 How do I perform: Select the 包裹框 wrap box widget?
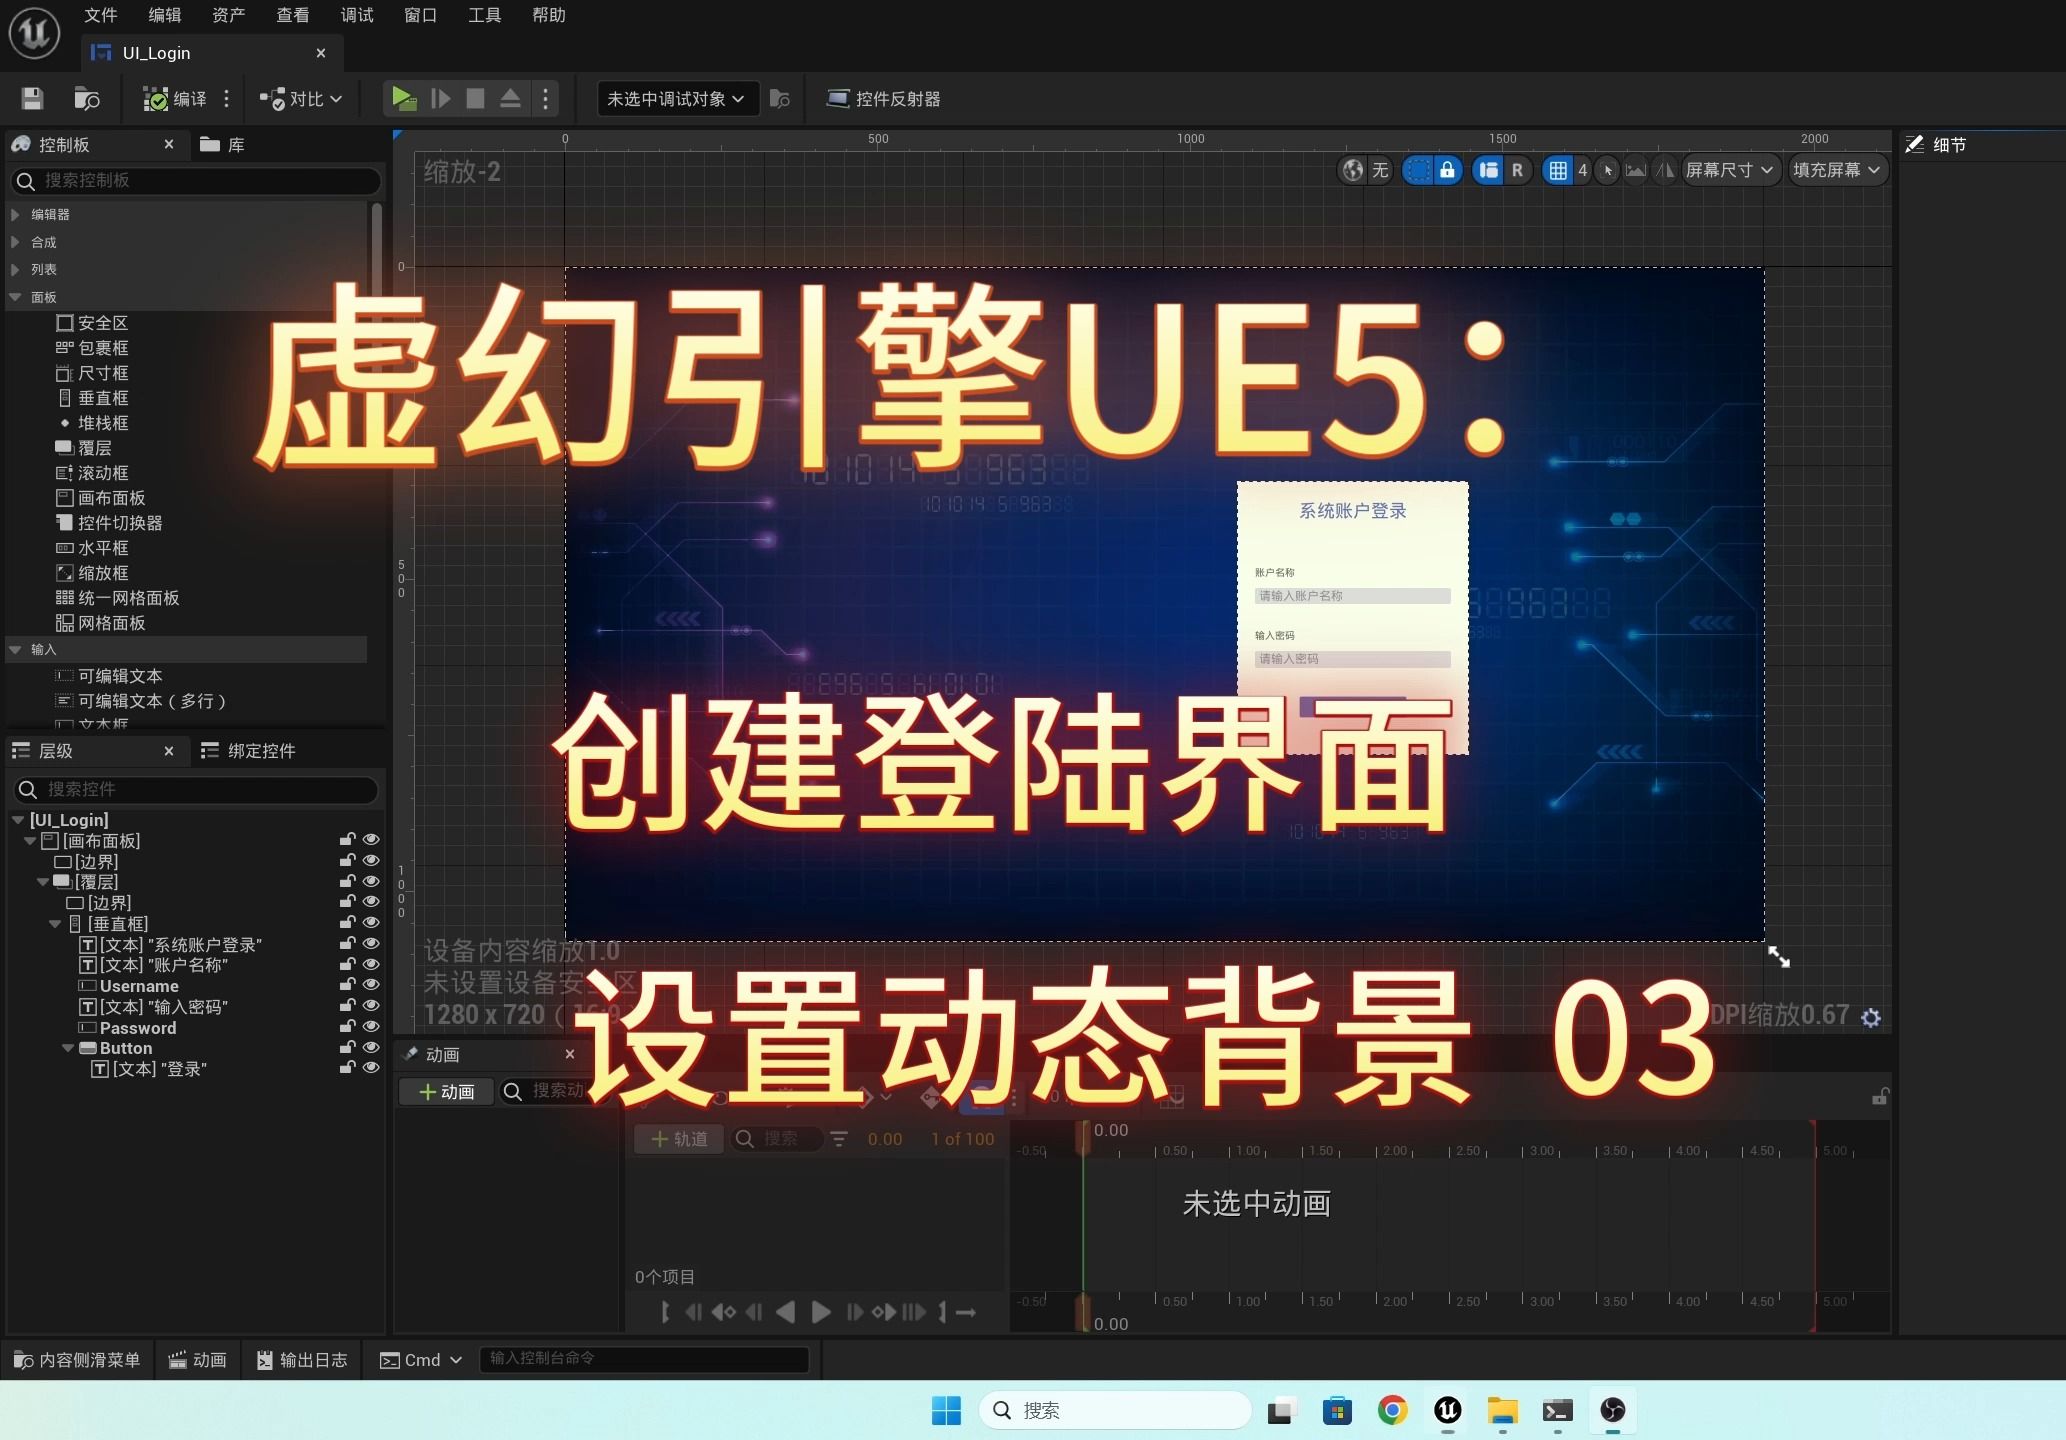(x=92, y=348)
